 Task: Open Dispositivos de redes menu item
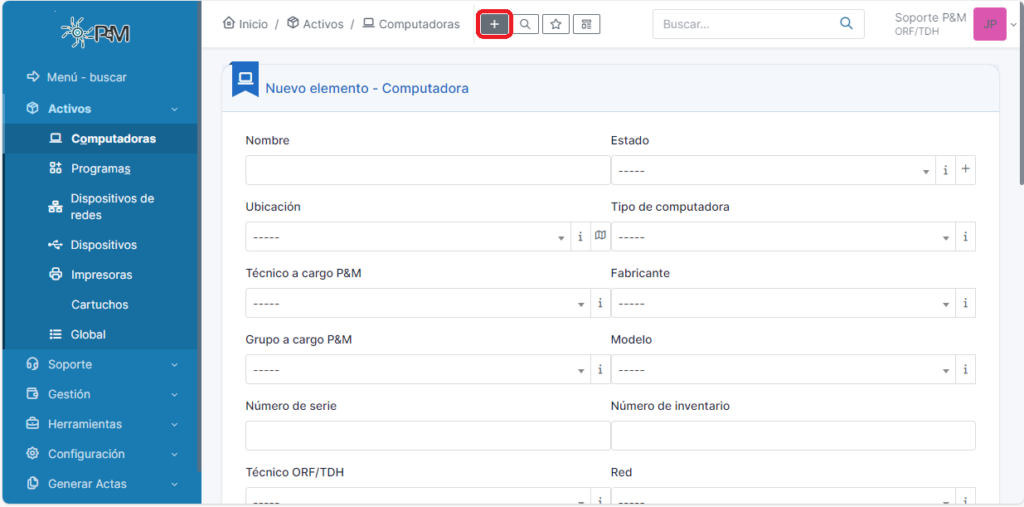click(x=111, y=207)
